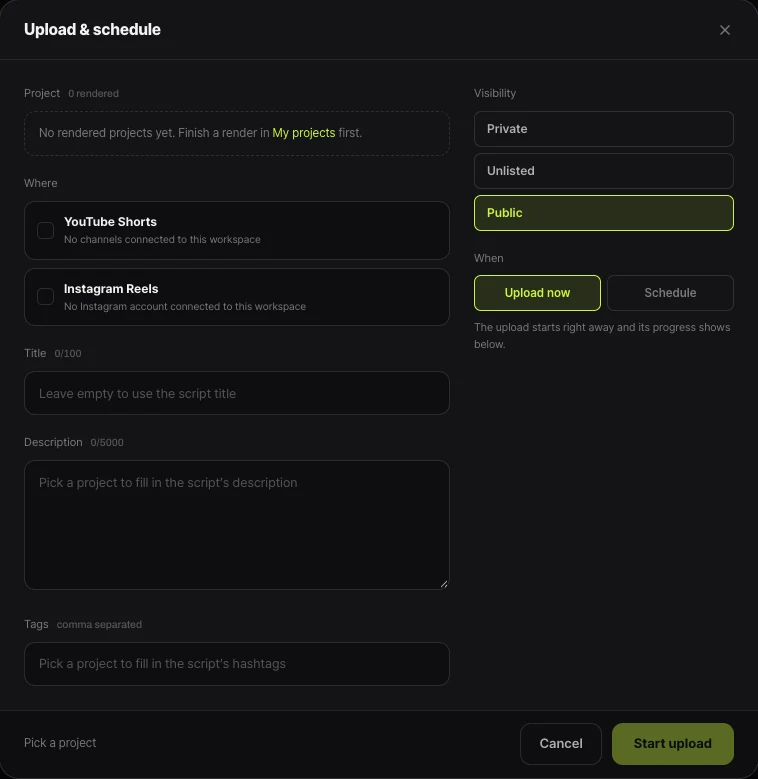Tick the YouTube Shorts checkbox
758x779 pixels.
pyautogui.click(x=46, y=231)
